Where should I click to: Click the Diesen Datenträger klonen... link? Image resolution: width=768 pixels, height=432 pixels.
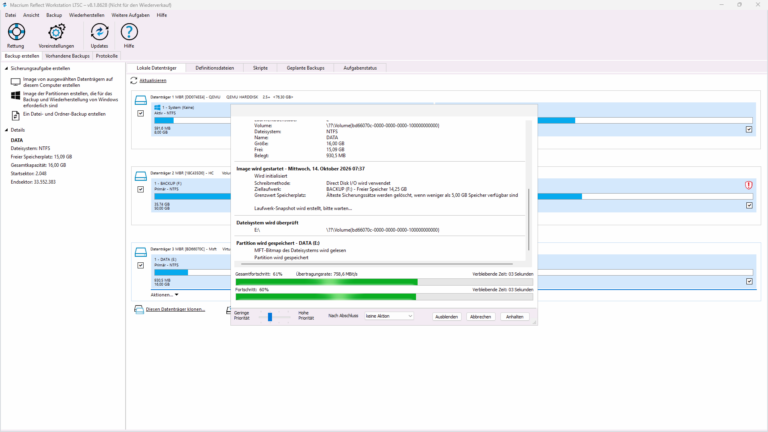coord(175,310)
